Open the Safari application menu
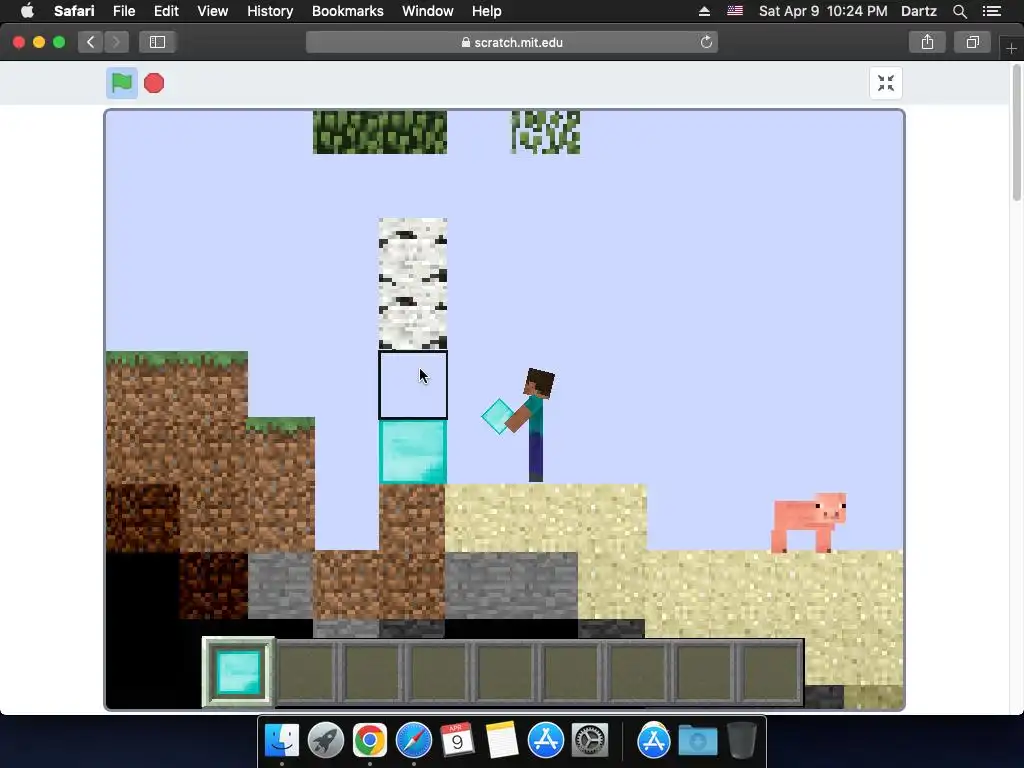 tap(74, 11)
